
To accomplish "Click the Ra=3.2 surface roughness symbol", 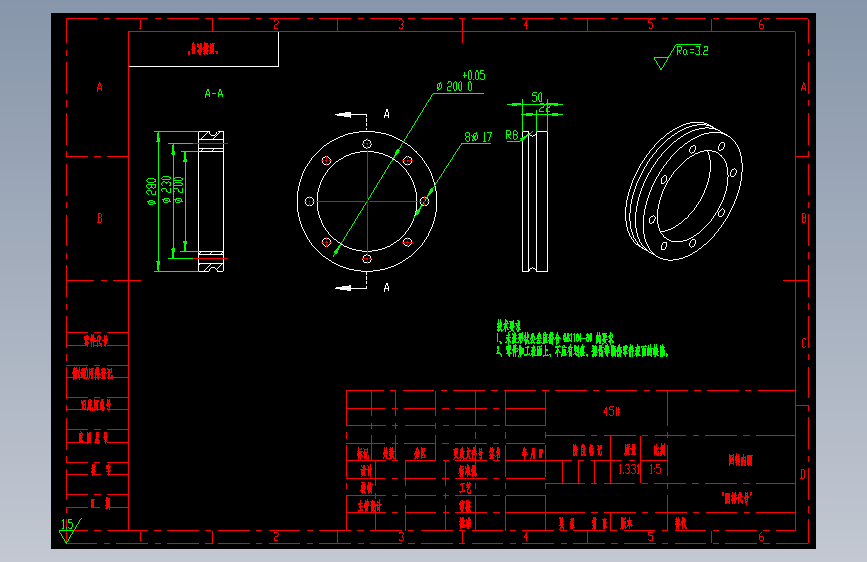I will [681, 56].
